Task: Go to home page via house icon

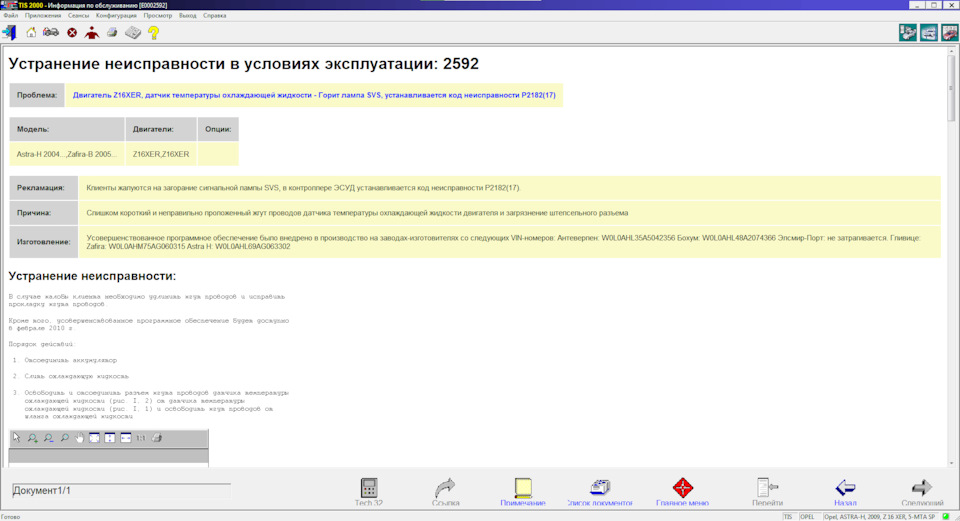Action: (31, 32)
